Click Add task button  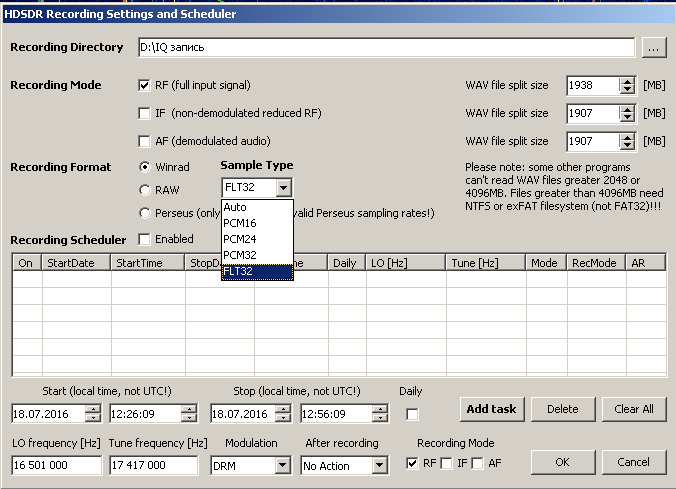pyautogui.click(x=491, y=409)
